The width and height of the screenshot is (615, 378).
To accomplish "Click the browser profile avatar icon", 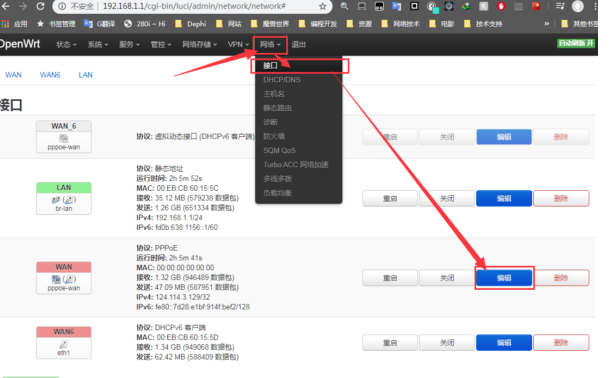I will coord(577,6).
